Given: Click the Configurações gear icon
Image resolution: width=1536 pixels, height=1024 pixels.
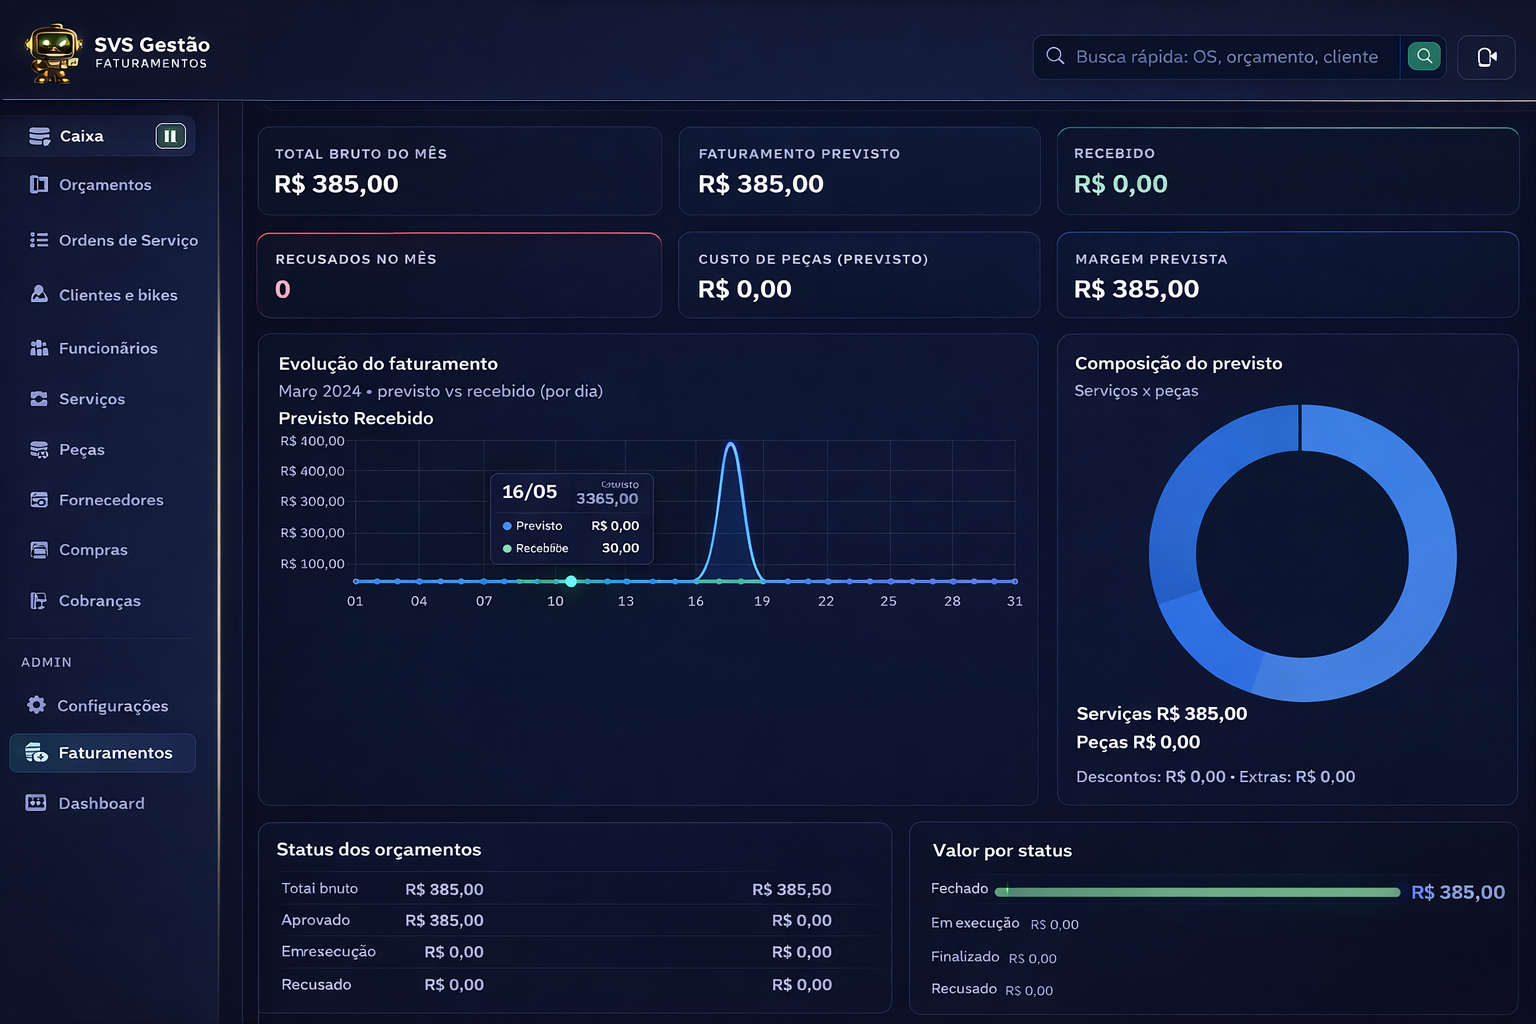Looking at the screenshot, I should pos(37,705).
